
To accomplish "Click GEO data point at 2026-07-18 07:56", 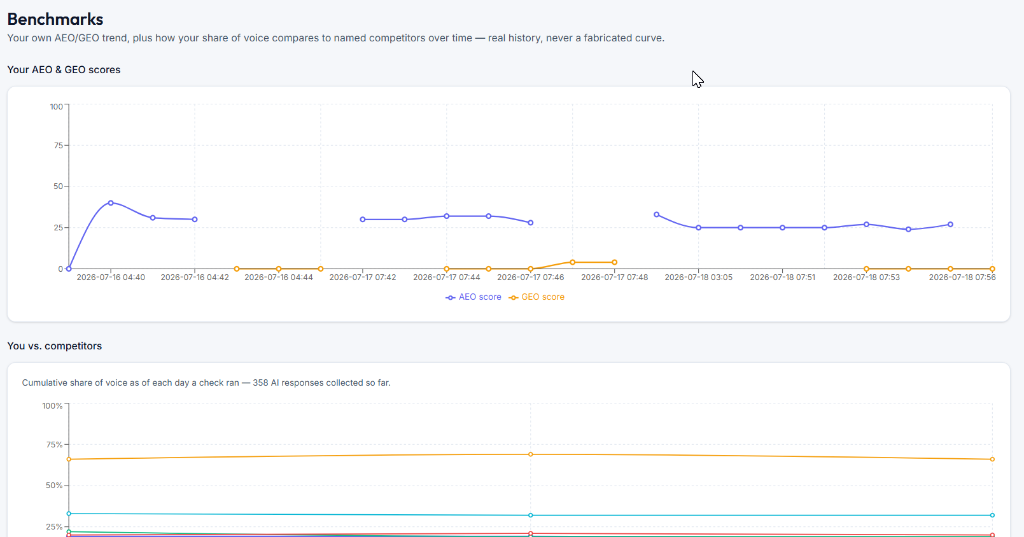I will [x=992, y=268].
